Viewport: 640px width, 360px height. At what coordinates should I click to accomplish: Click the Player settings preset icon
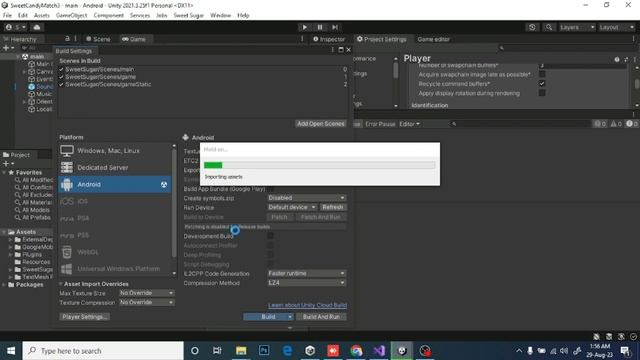[x=626, y=60]
